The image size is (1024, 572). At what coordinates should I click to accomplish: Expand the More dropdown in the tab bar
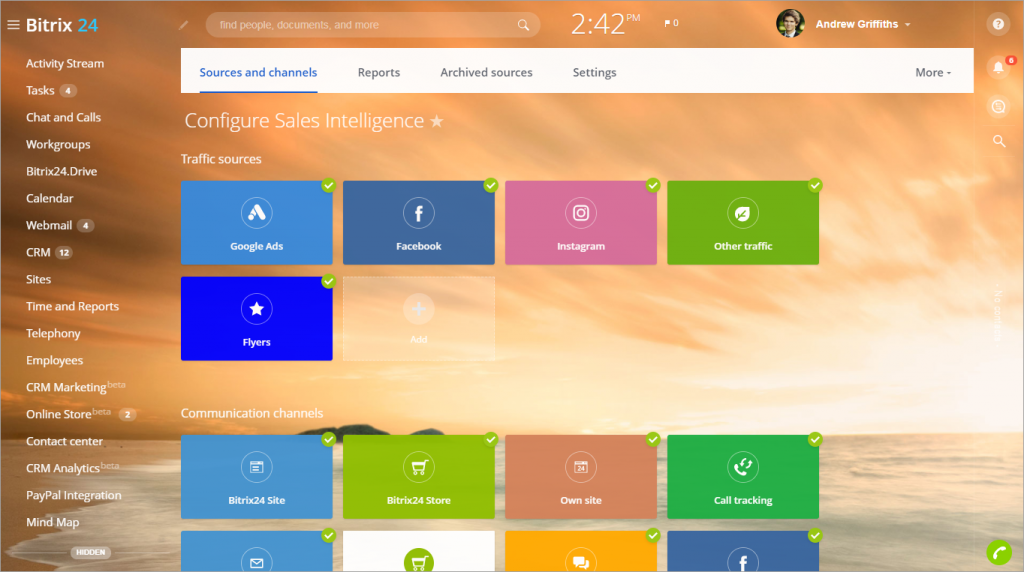[x=933, y=72]
